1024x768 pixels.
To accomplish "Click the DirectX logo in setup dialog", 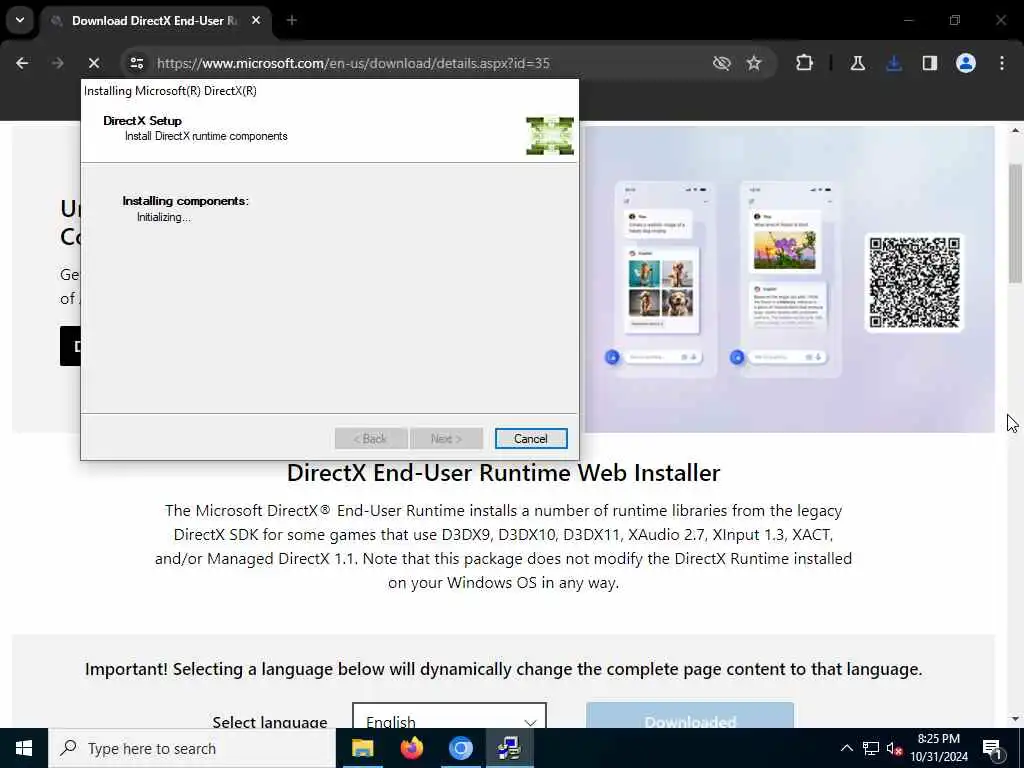I will point(550,136).
